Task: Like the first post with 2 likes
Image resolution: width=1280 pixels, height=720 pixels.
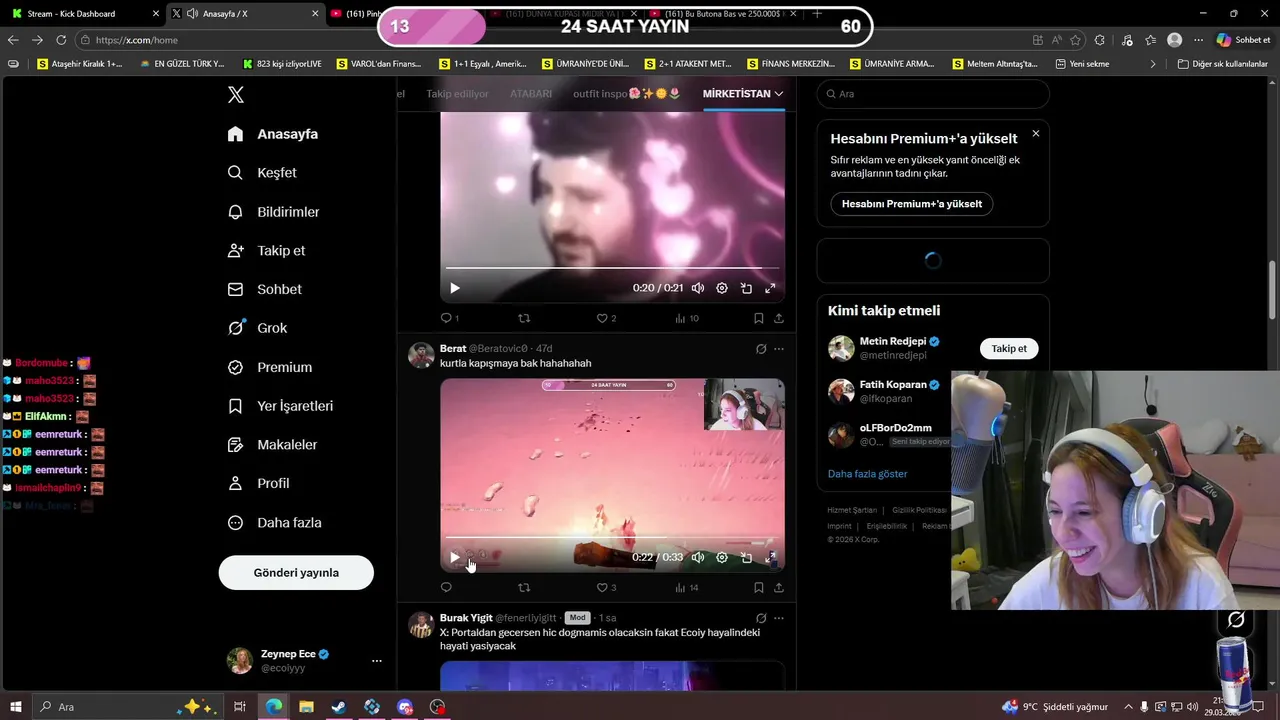Action: (x=607, y=318)
